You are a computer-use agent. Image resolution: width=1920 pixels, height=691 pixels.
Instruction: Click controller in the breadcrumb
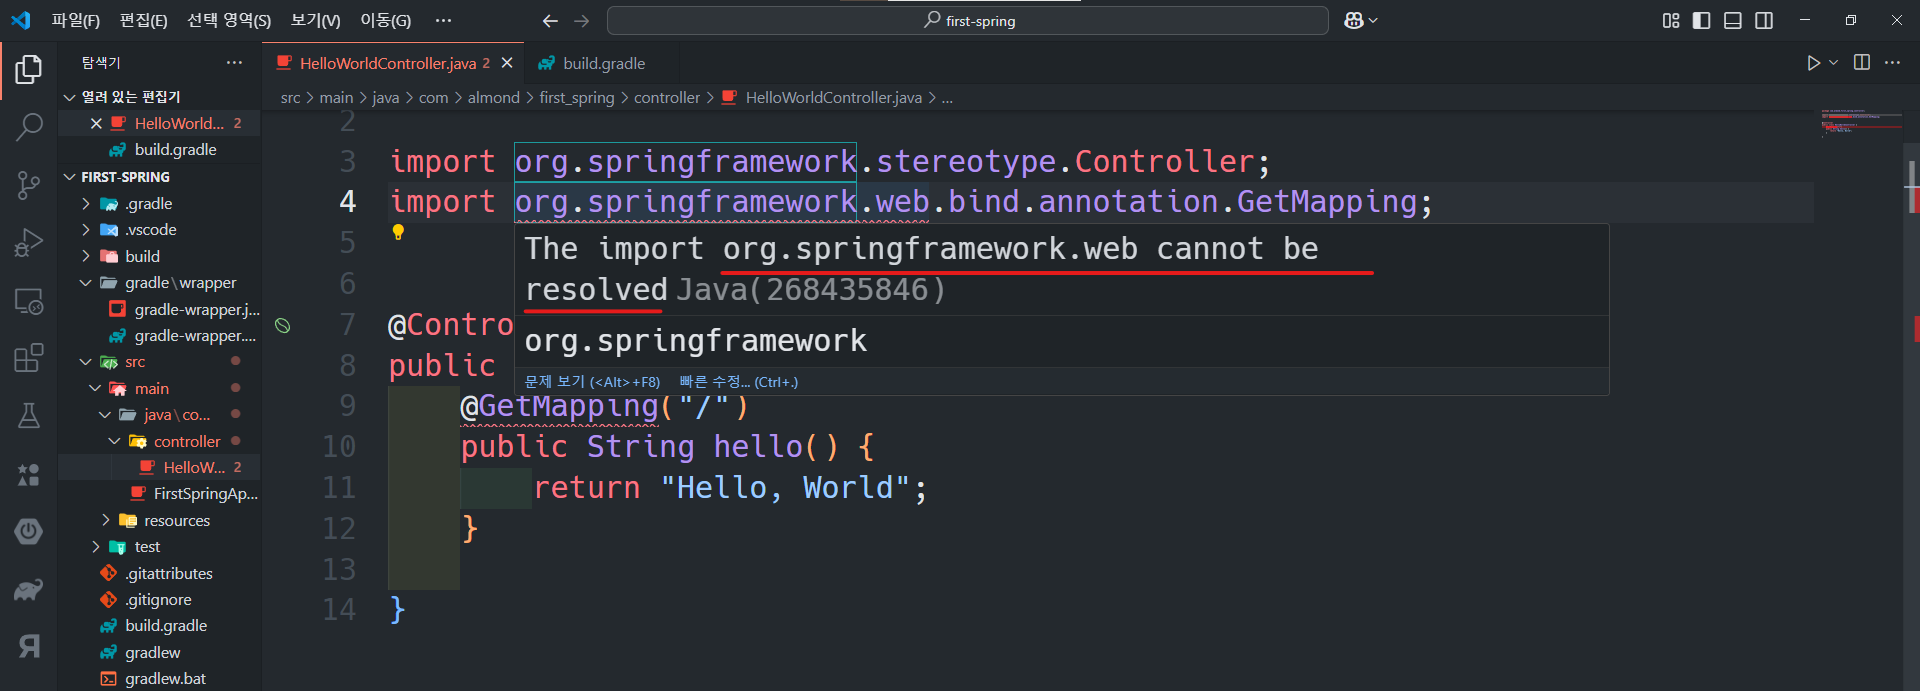667,98
